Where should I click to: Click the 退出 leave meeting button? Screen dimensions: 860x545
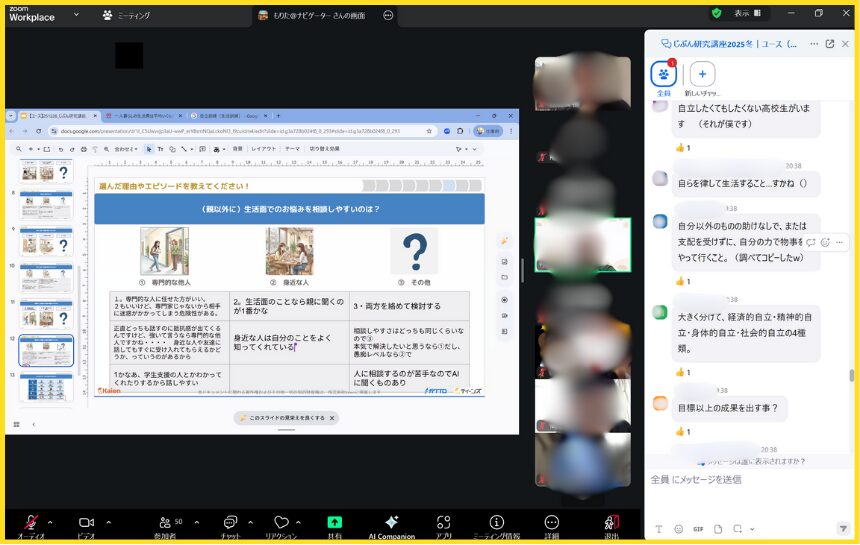pyautogui.click(x=611, y=525)
